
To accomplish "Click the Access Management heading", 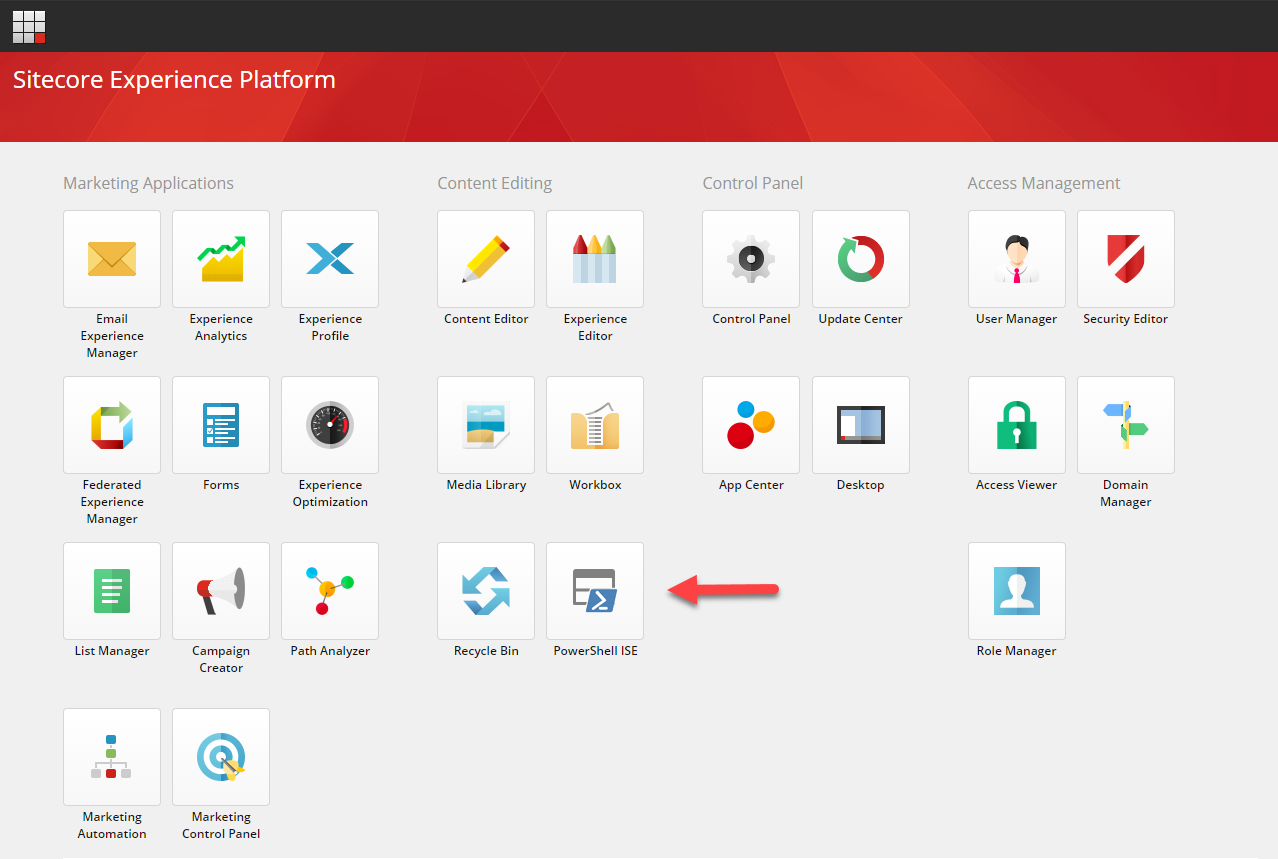I will (x=1044, y=183).
